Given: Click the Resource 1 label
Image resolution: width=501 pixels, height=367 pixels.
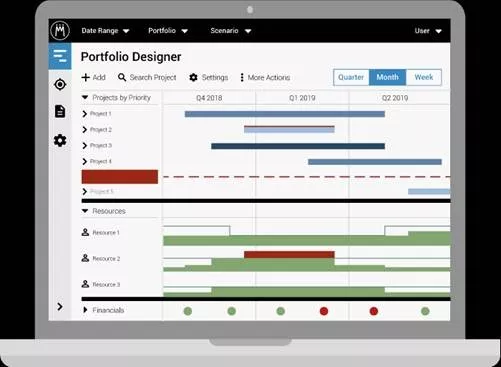Looking at the screenshot, I should tap(106, 232).
